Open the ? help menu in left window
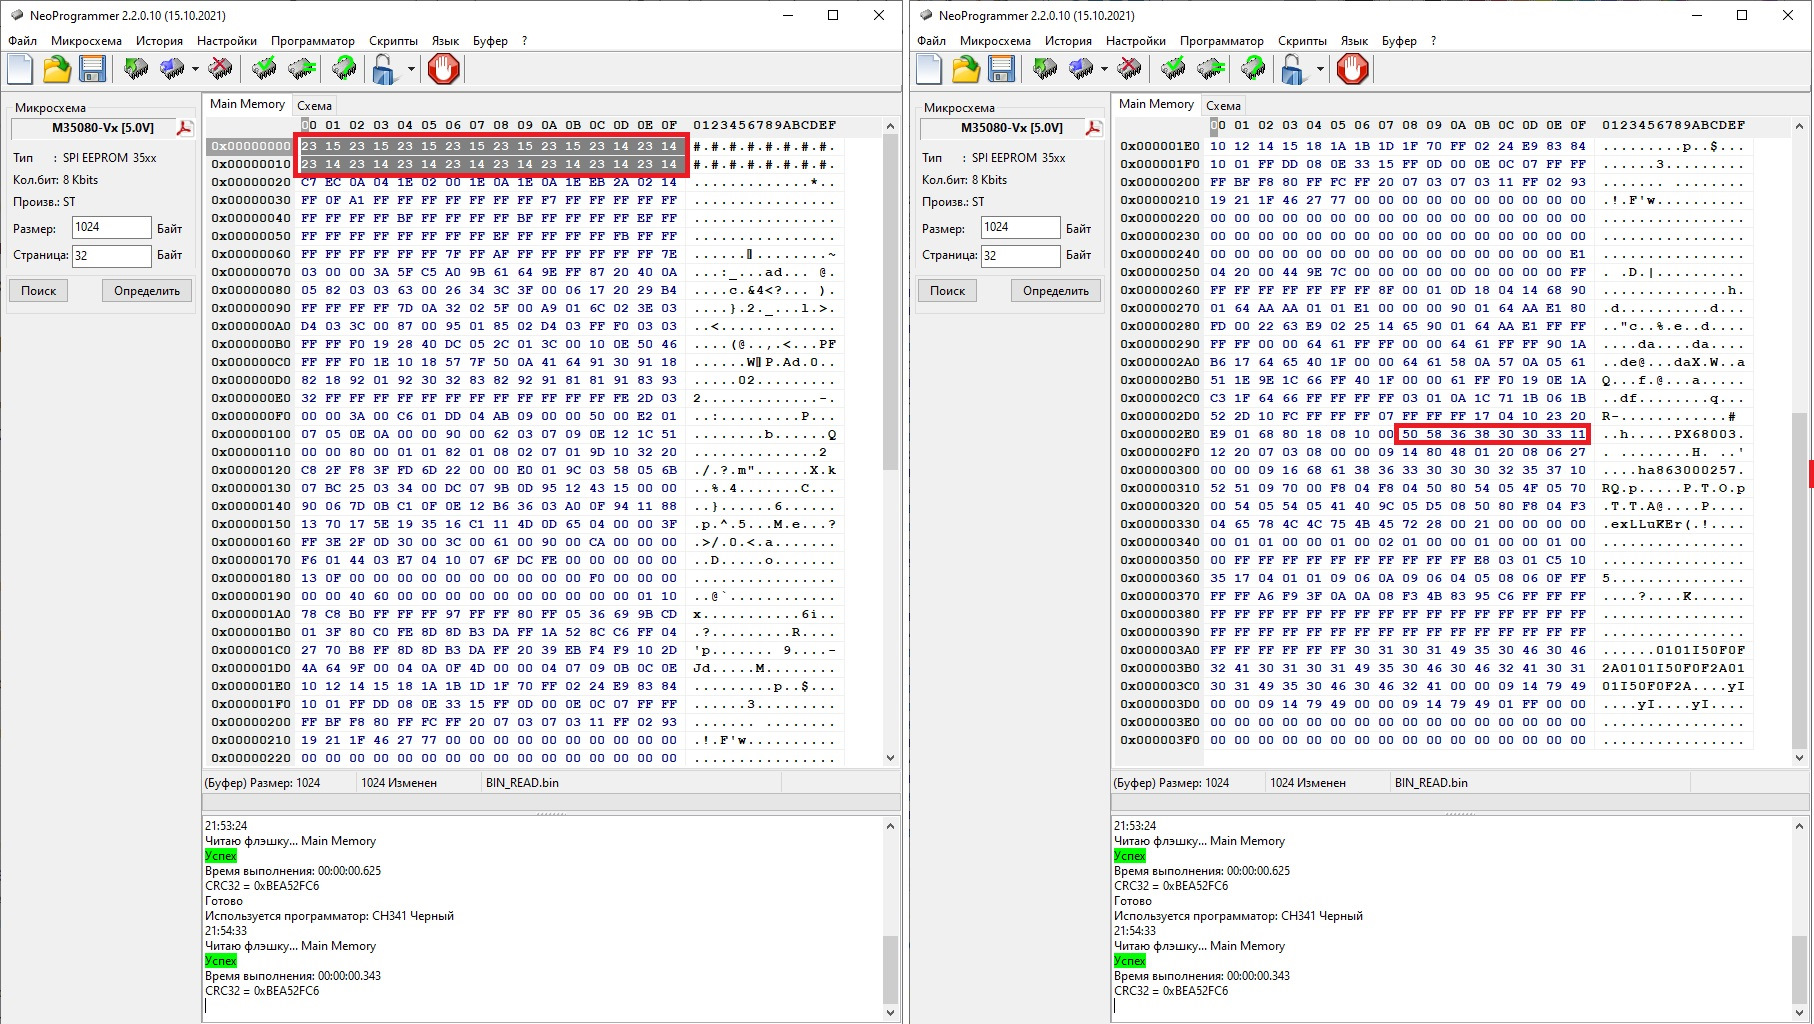 click(x=524, y=41)
